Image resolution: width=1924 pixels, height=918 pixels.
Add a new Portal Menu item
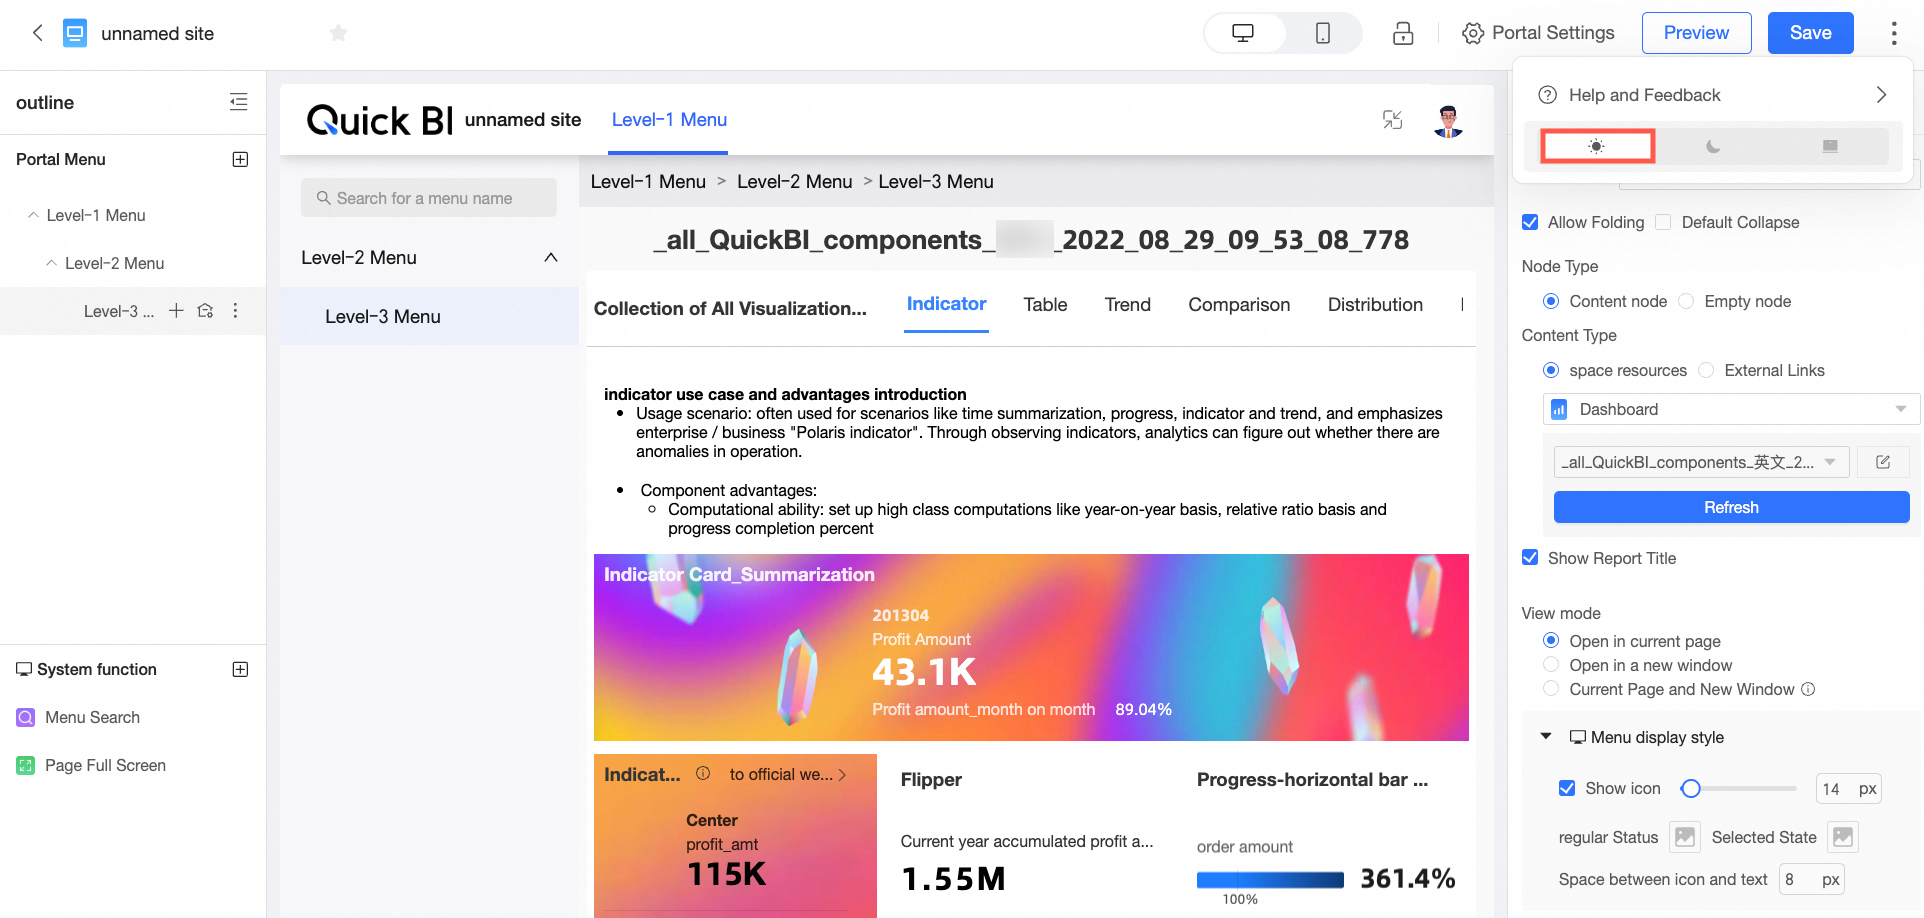pyautogui.click(x=240, y=159)
